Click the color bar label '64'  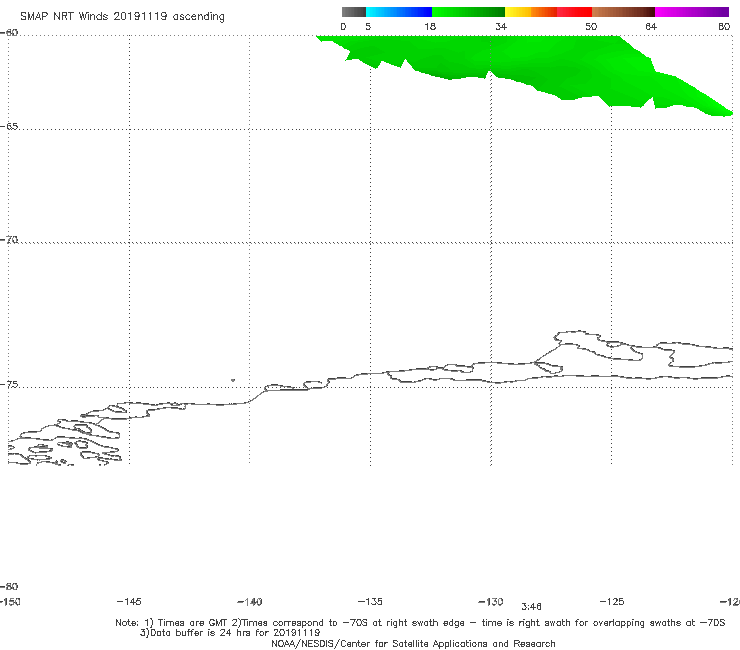point(651,26)
